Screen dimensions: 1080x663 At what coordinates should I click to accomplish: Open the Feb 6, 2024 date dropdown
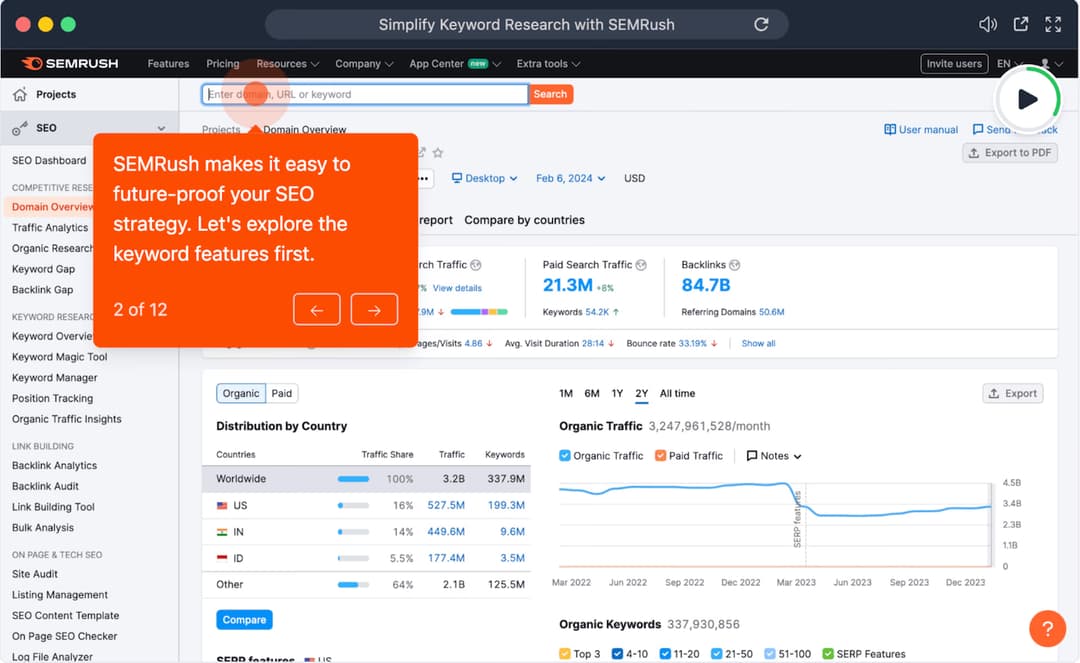tap(570, 178)
